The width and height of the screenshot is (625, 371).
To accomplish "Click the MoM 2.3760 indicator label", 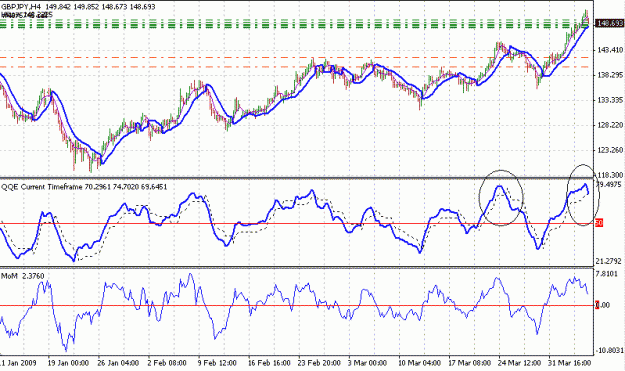I will [x=23, y=276].
